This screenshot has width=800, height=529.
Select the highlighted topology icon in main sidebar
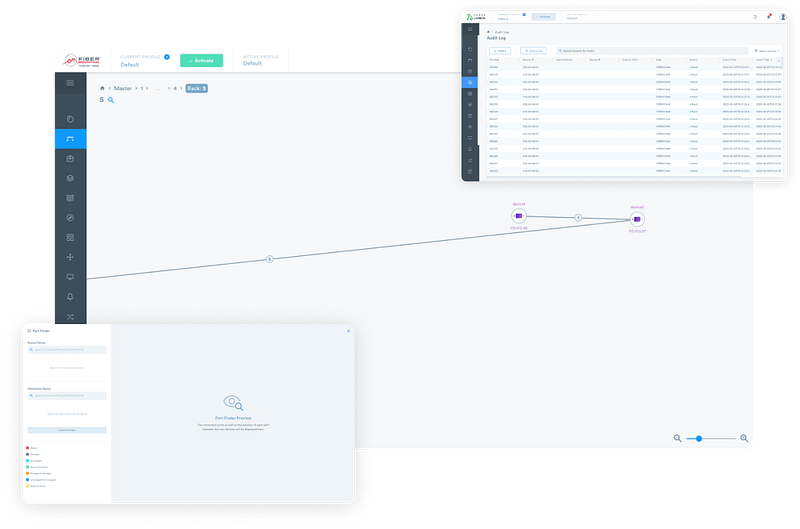coord(70,139)
